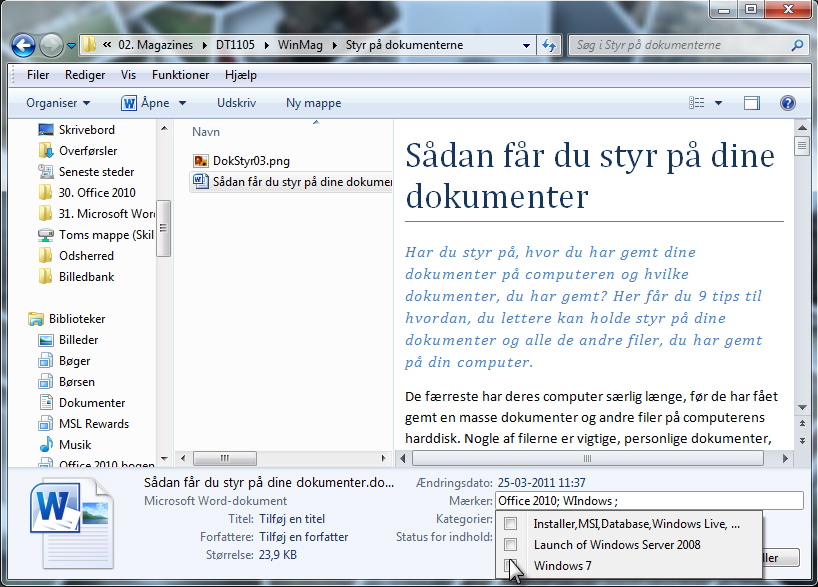
Task: Open the Rediger menu
Action: (x=85, y=75)
